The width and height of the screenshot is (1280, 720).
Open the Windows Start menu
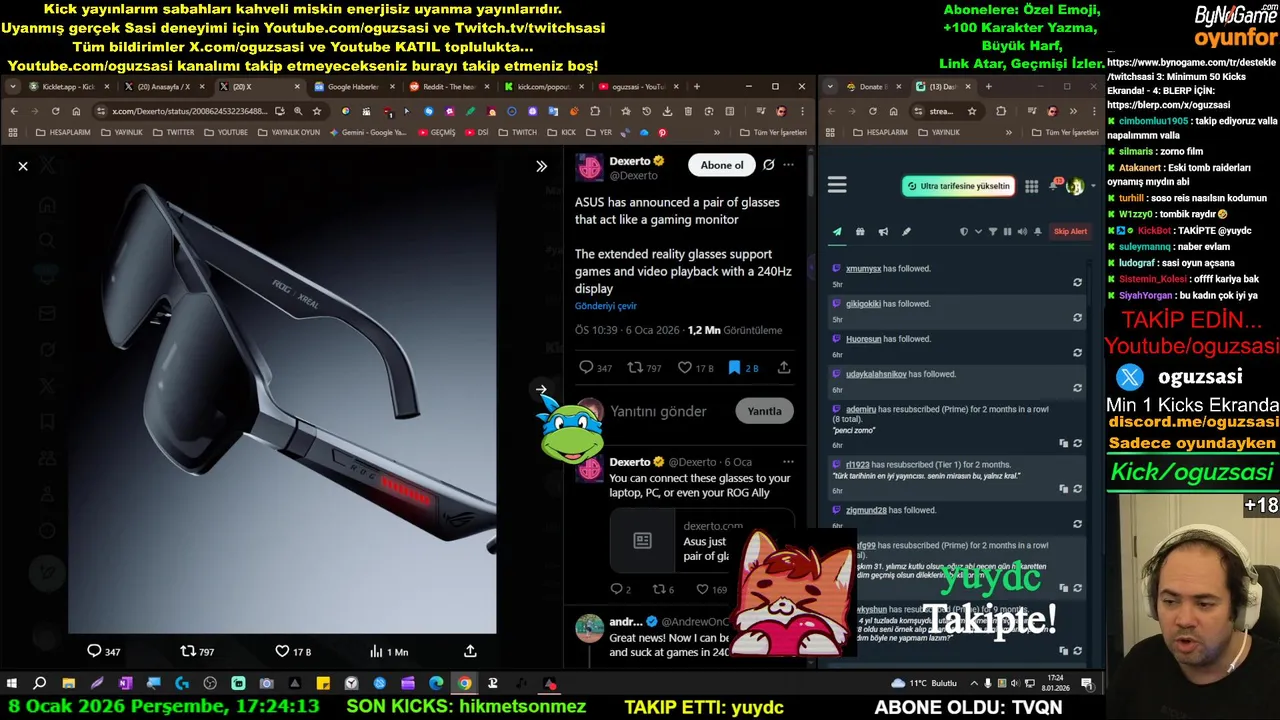click(x=12, y=684)
